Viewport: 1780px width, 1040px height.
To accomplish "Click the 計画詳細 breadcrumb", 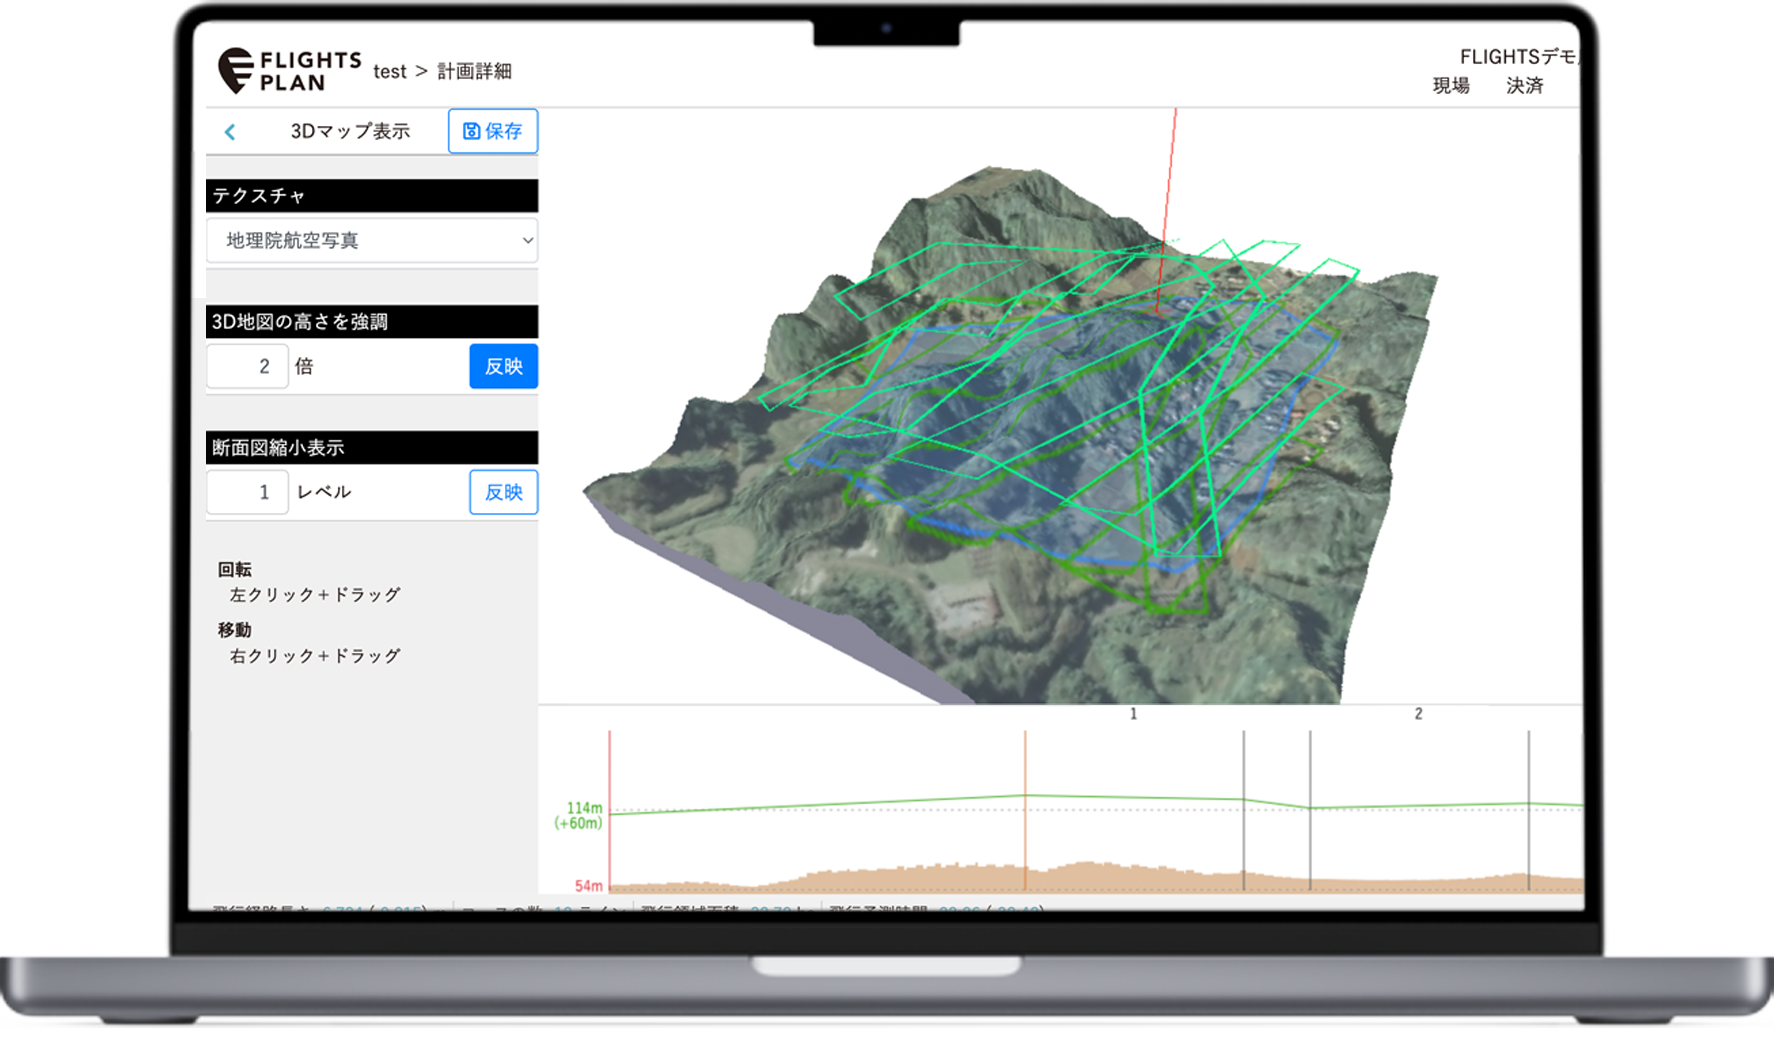I will click(474, 72).
